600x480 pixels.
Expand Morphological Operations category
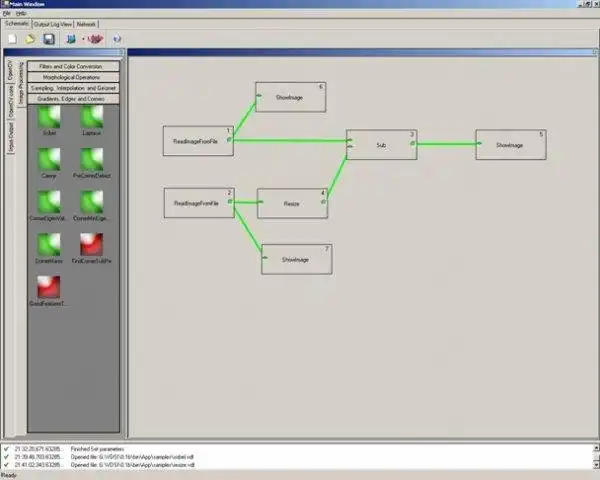pyautogui.click(x=73, y=77)
